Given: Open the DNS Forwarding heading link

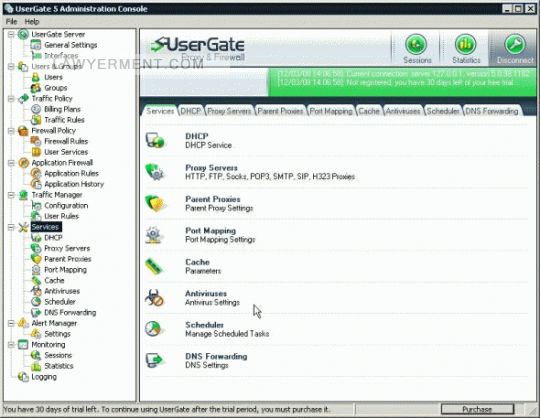Looking at the screenshot, I should pyautogui.click(x=216, y=356).
